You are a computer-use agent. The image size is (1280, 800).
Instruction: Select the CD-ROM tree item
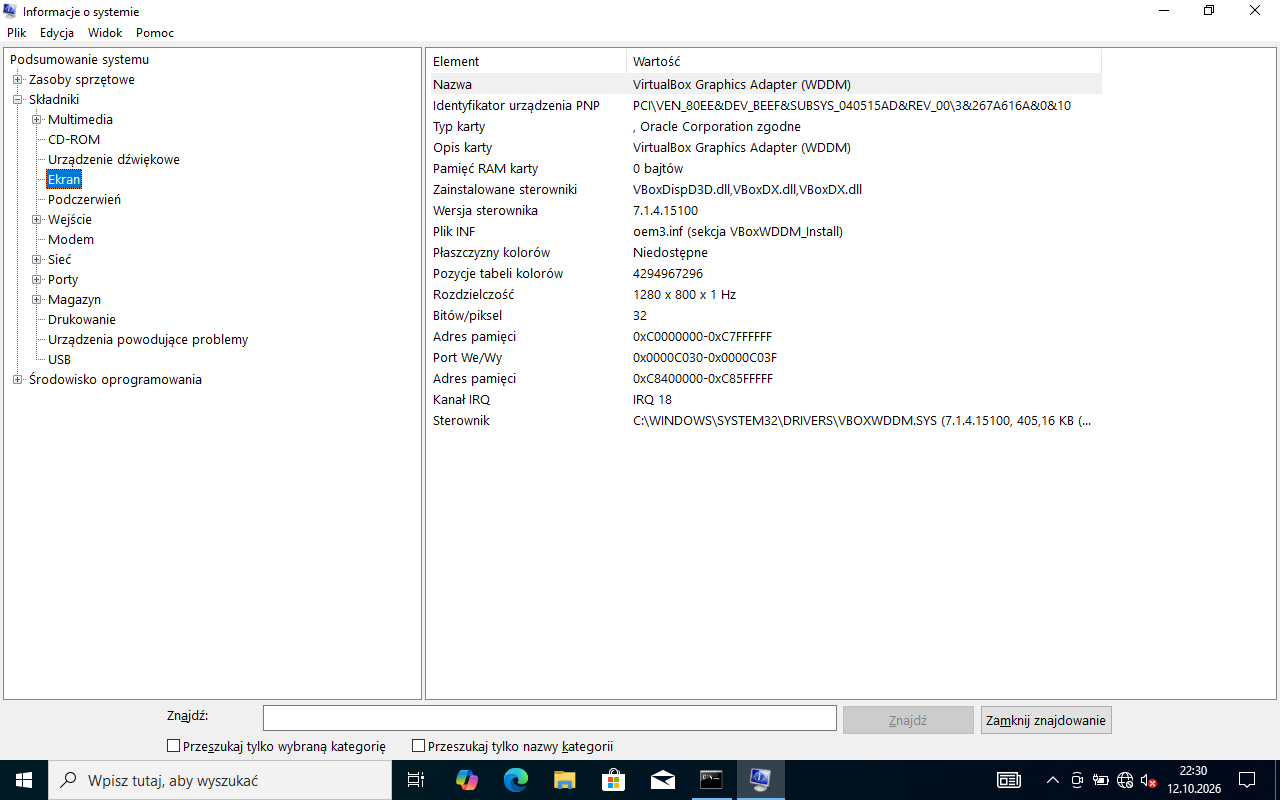[74, 140]
